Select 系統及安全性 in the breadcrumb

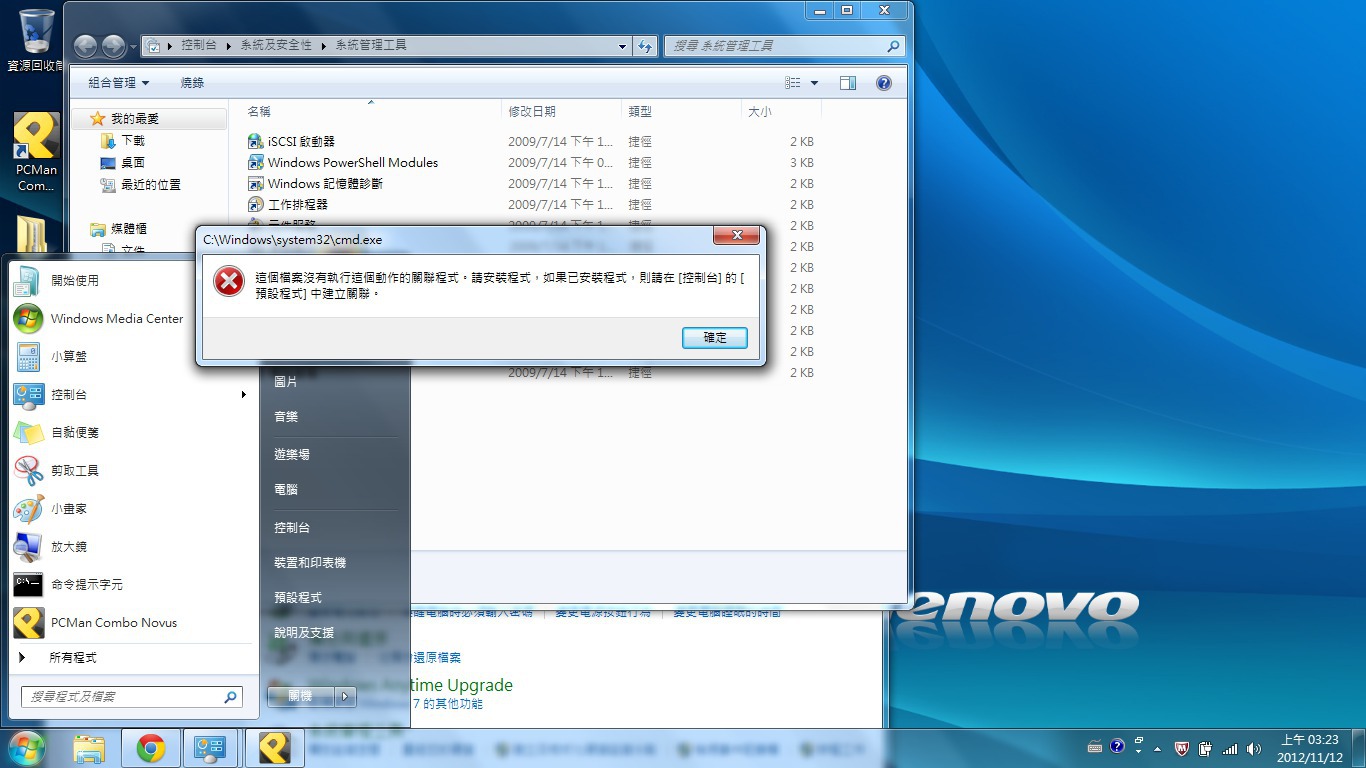coord(276,46)
